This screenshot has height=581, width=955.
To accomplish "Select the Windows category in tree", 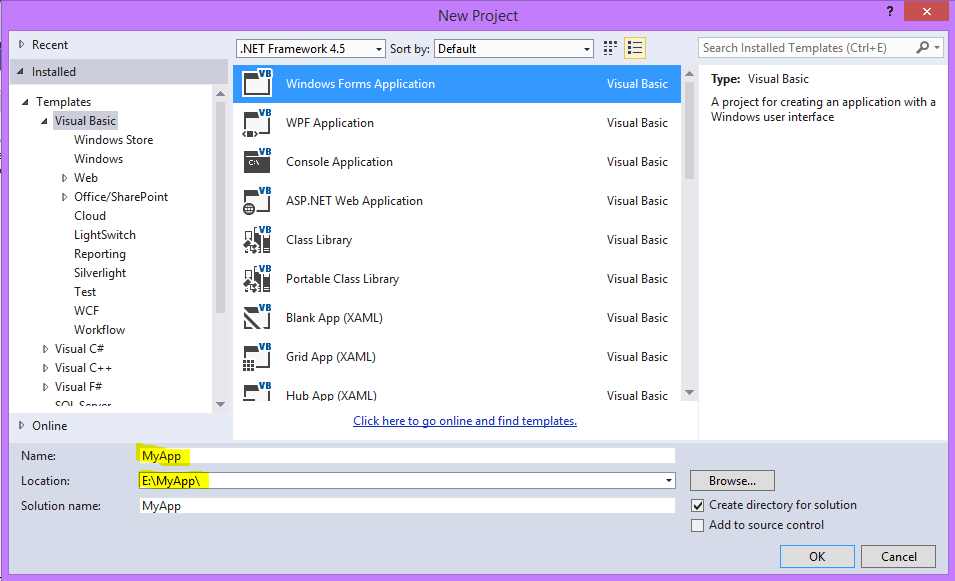I will 98,158.
